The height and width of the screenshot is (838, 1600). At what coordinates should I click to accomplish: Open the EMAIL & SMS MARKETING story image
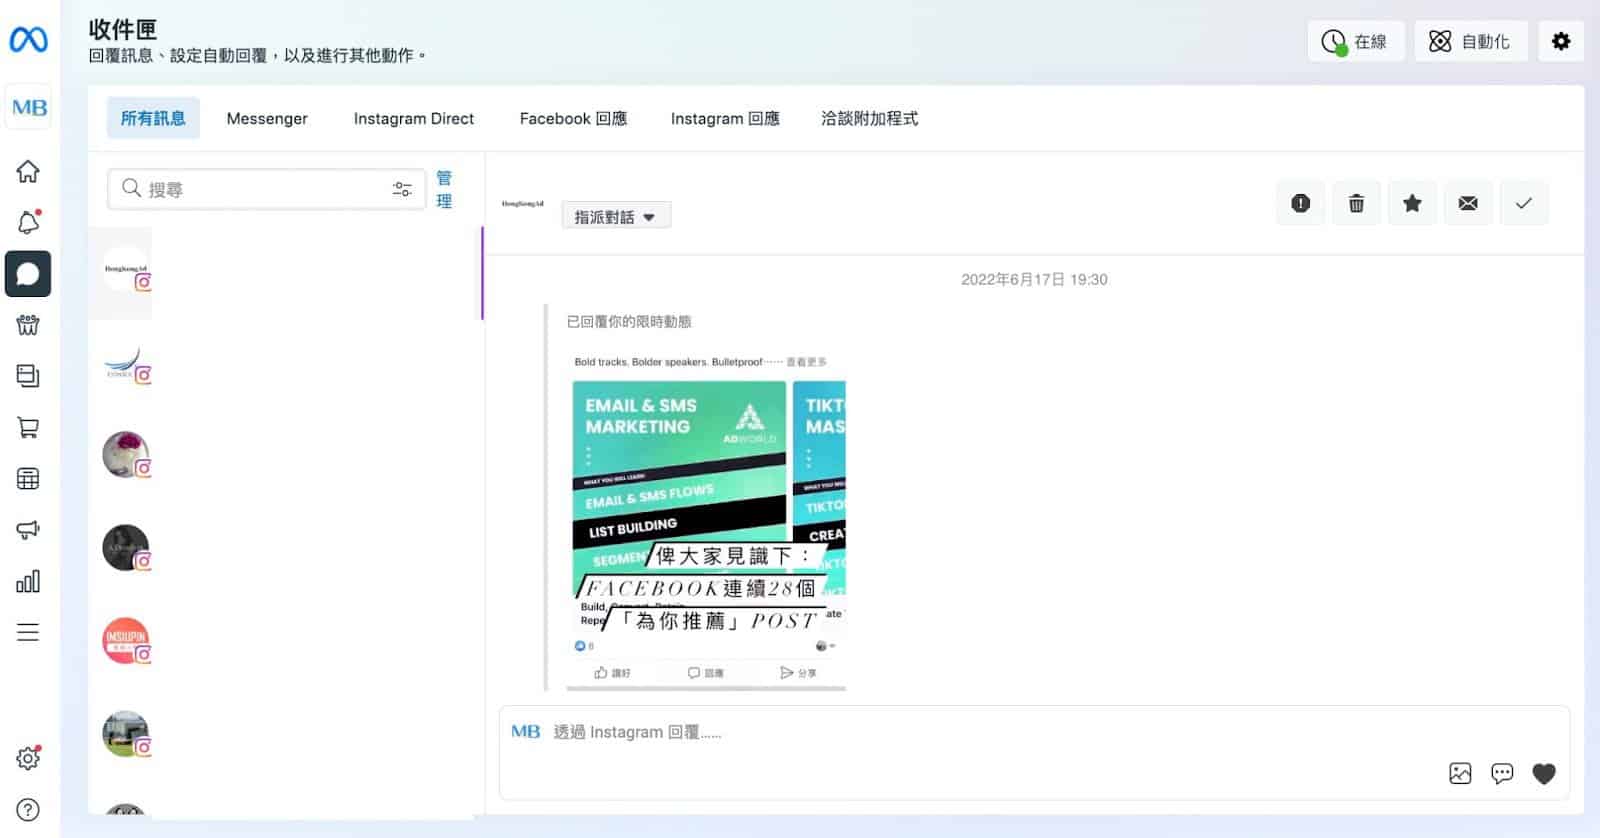coord(706,520)
